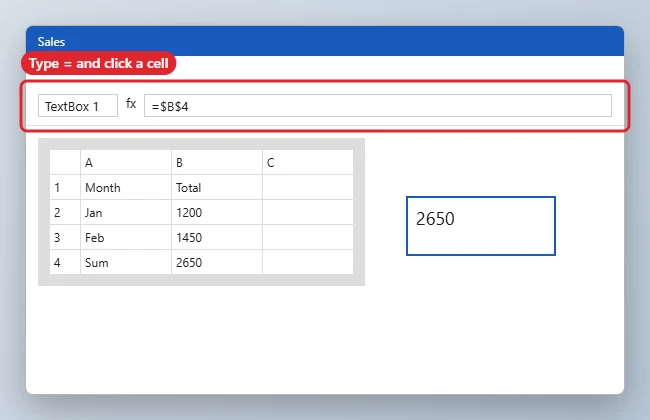Screen dimensions: 650x420
Task: Select the text box showing 2650
Action: tap(481, 226)
